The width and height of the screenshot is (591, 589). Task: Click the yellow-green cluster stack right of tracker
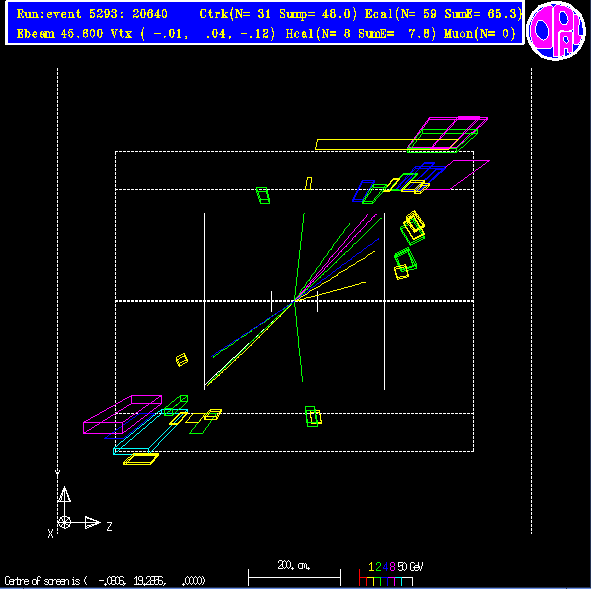[x=413, y=227]
